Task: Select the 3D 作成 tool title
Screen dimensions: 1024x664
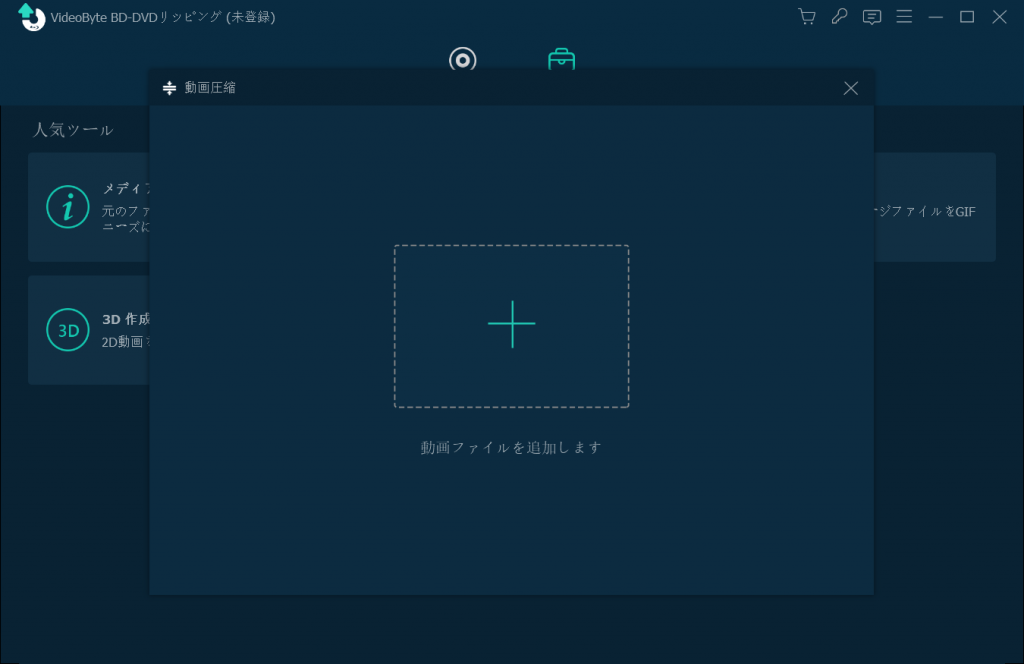Action: click(126, 320)
